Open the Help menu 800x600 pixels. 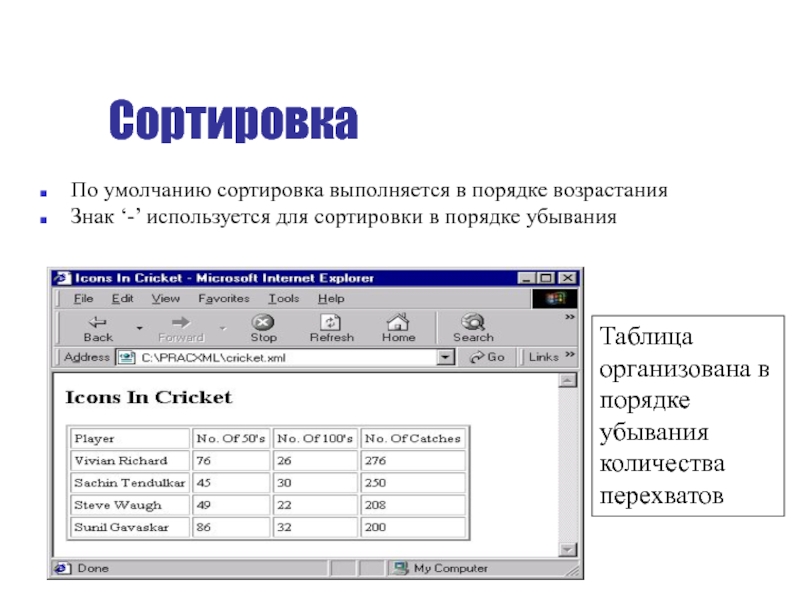tap(331, 298)
